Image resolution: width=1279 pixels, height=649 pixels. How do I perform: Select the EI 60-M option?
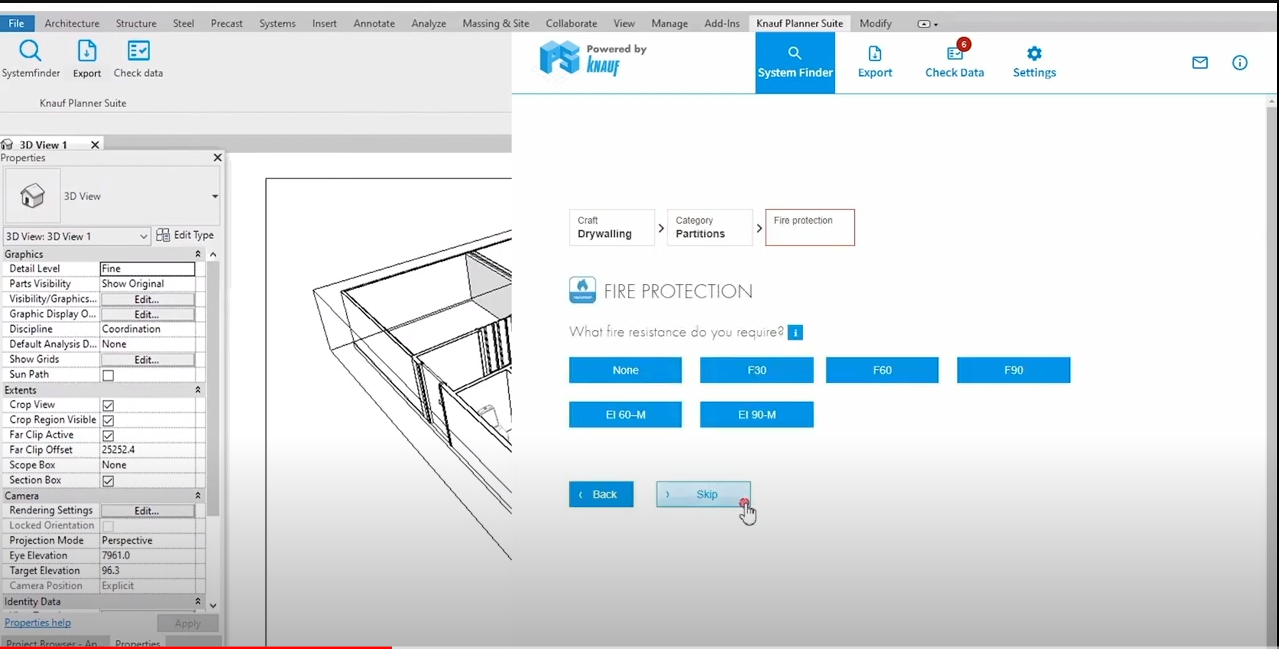point(625,414)
